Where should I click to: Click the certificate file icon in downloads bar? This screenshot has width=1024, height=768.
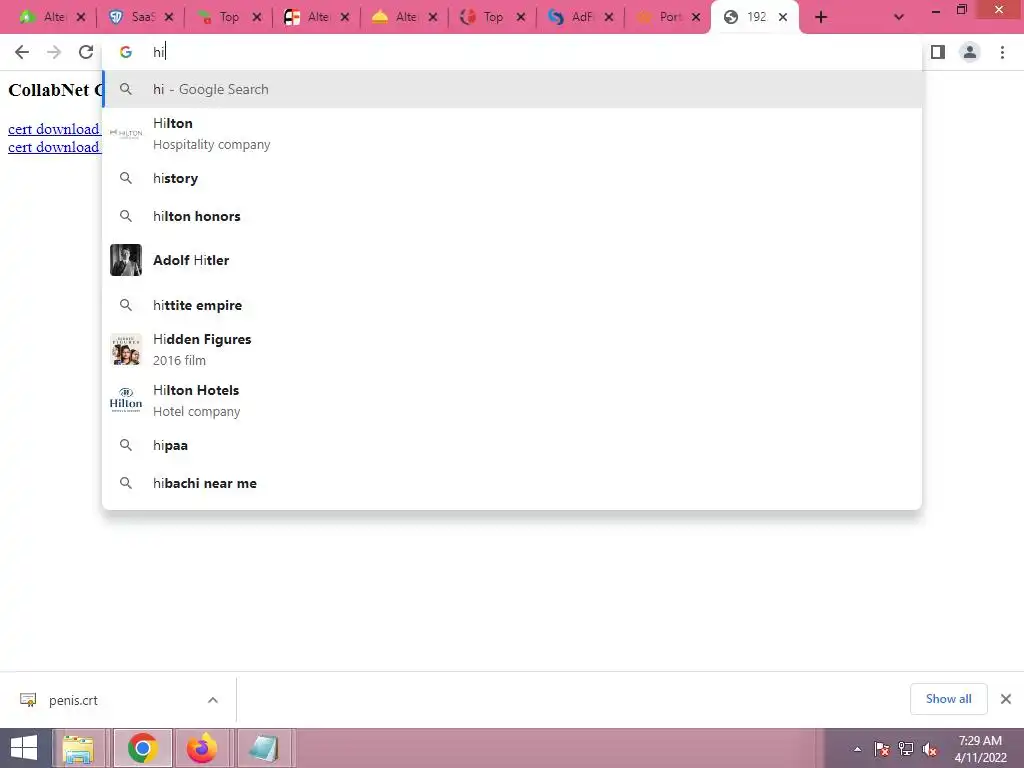[x=27, y=700]
